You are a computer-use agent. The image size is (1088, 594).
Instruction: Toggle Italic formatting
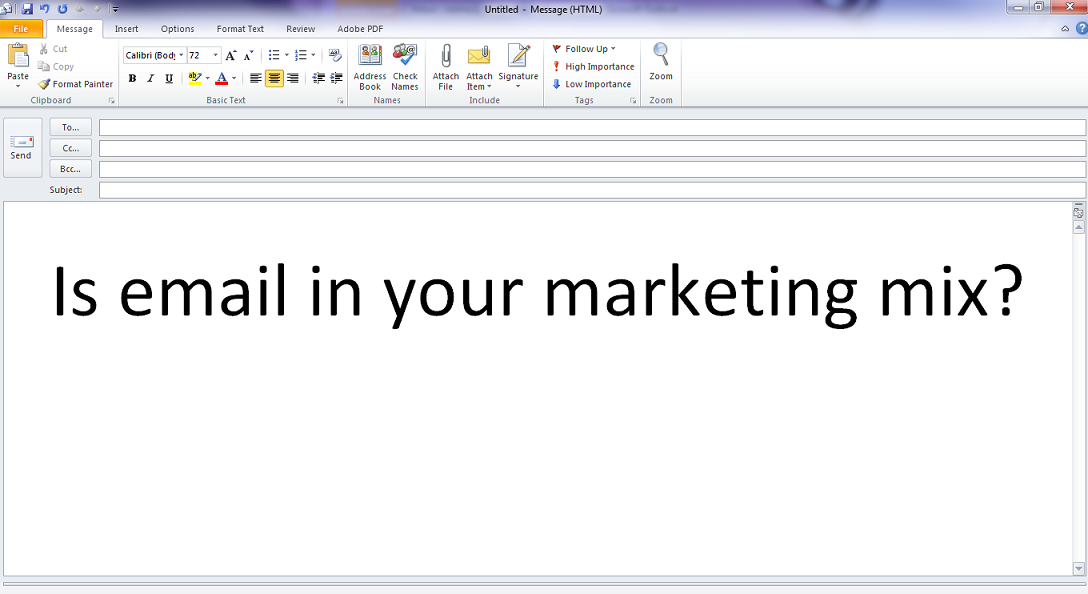point(150,79)
